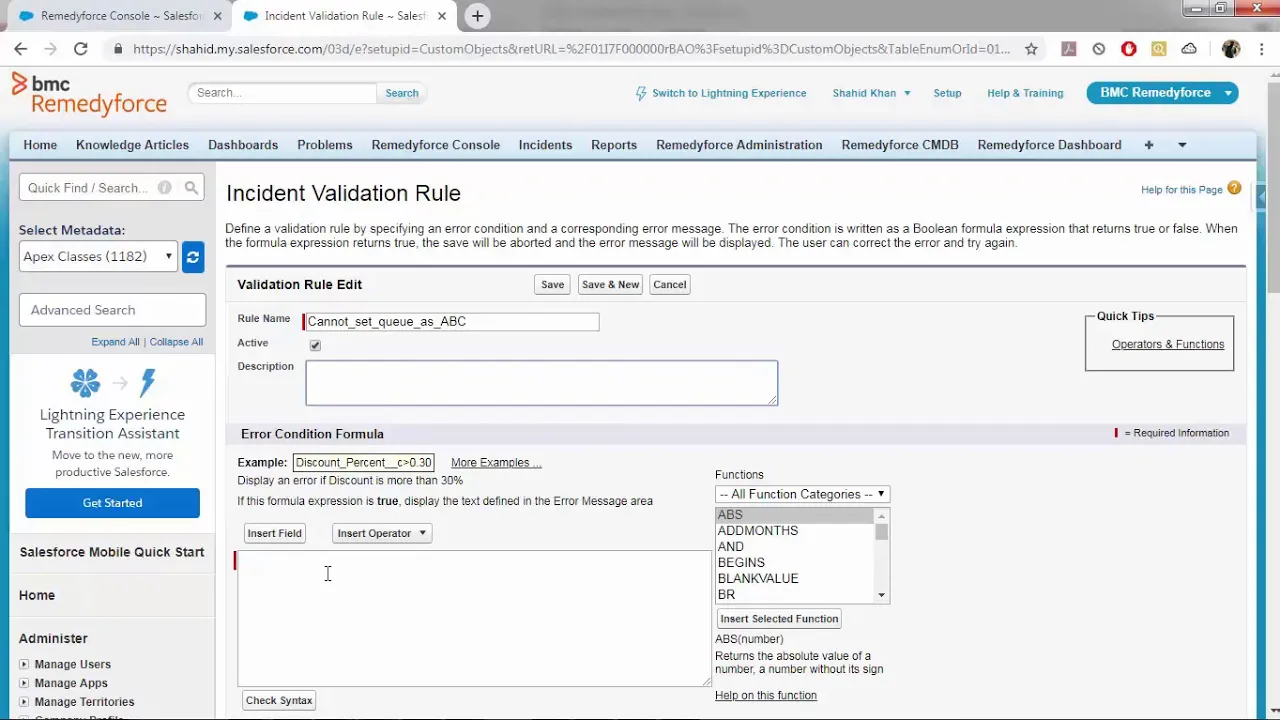Expand the Manage Apps tree item
The image size is (1280, 720).
pos(24,683)
